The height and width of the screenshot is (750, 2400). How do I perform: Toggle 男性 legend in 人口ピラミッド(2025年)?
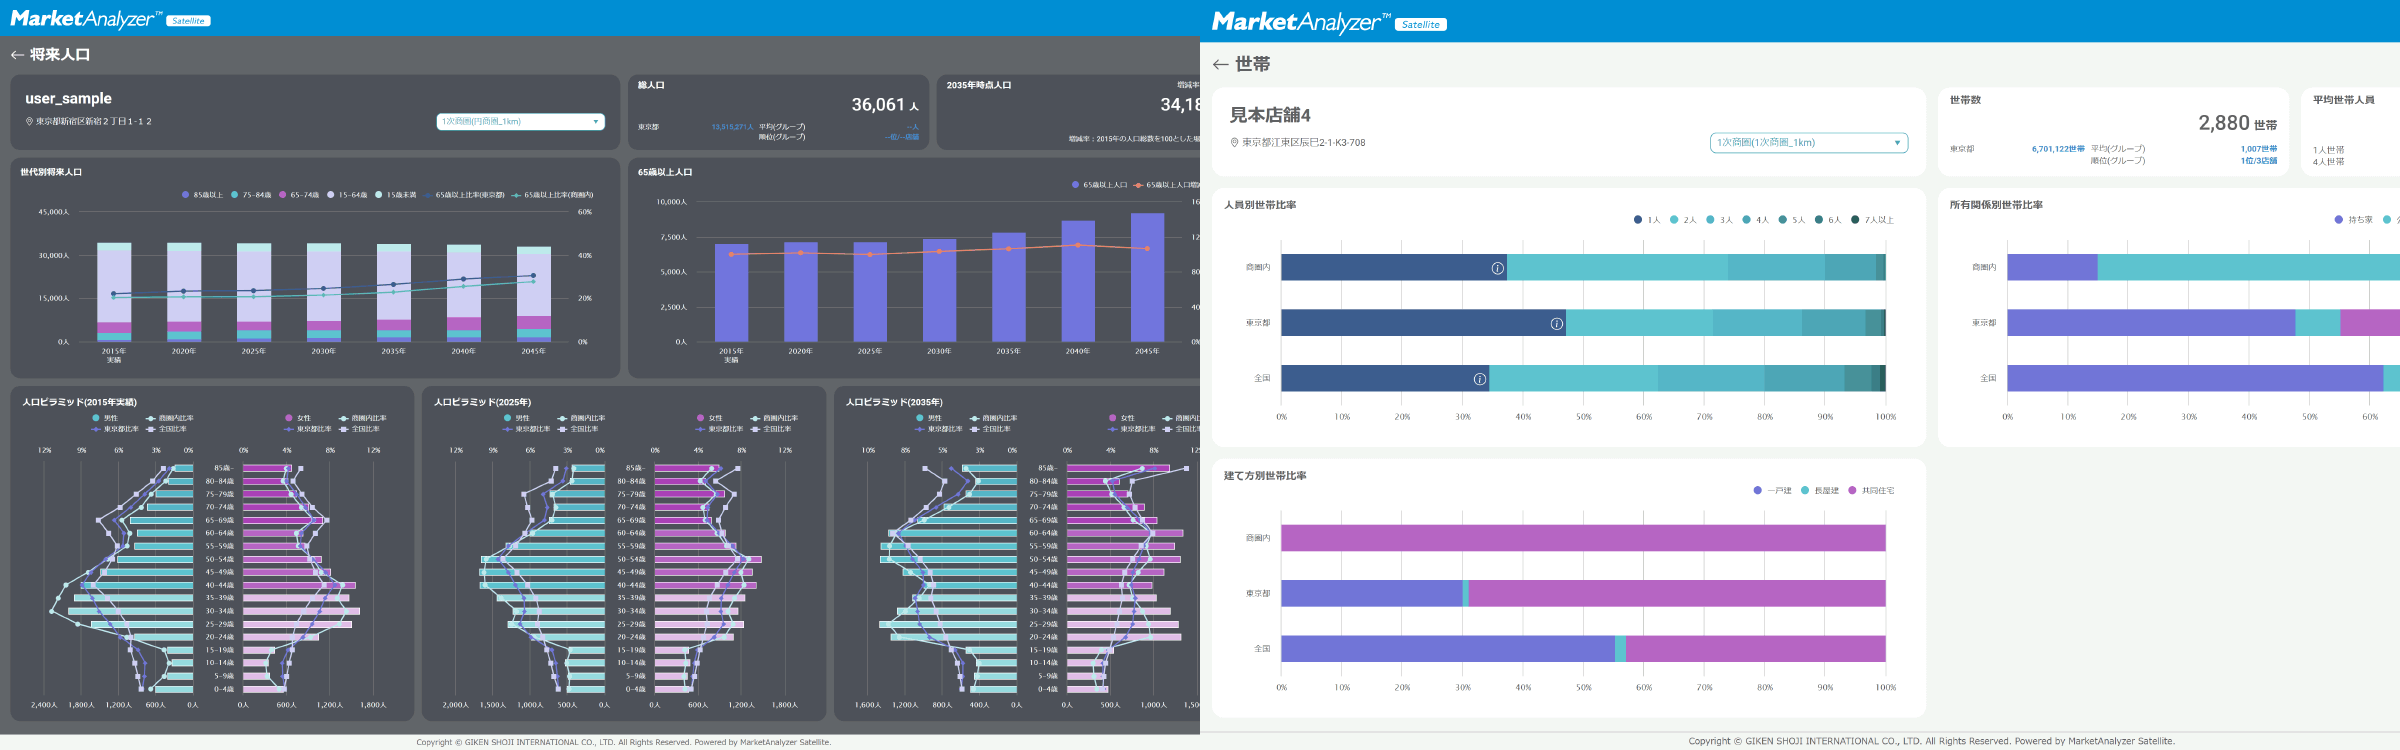click(x=517, y=419)
